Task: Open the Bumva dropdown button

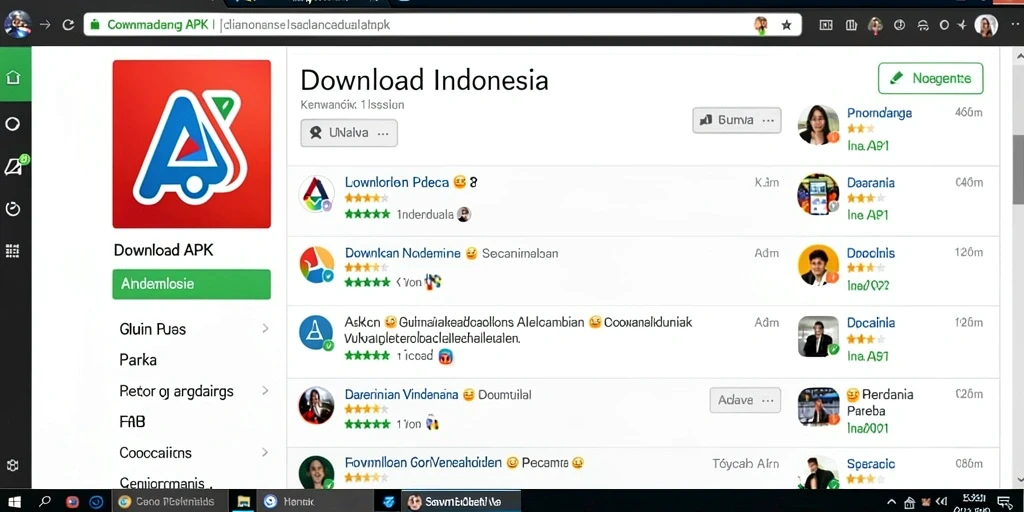Action: click(x=737, y=120)
